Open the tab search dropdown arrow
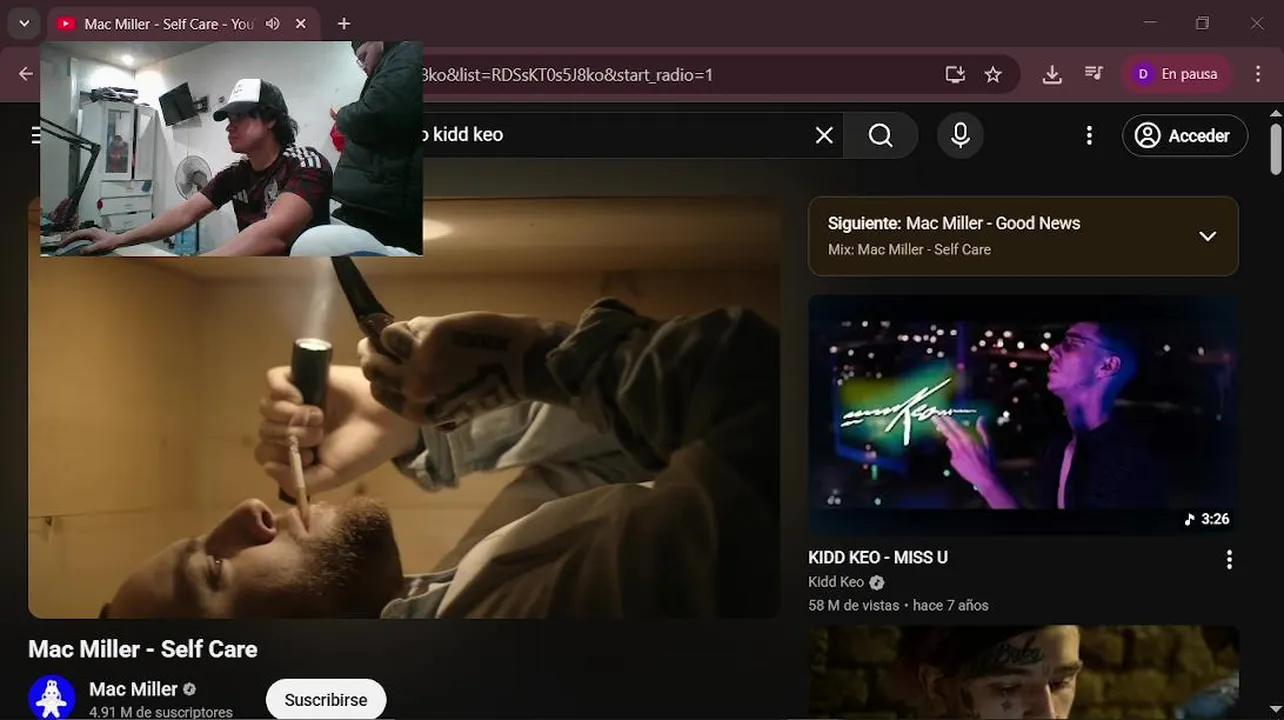Image resolution: width=1284 pixels, height=720 pixels. click(x=24, y=24)
